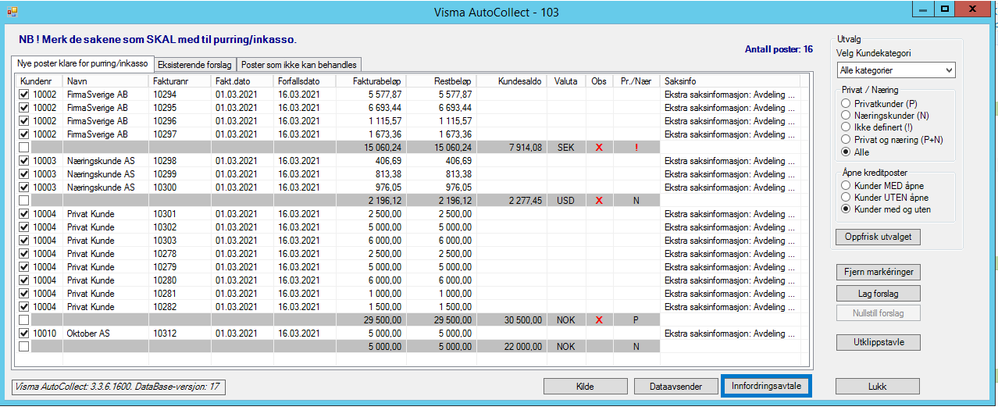
Task: Click Fjern markeringer button
Action: [878, 272]
